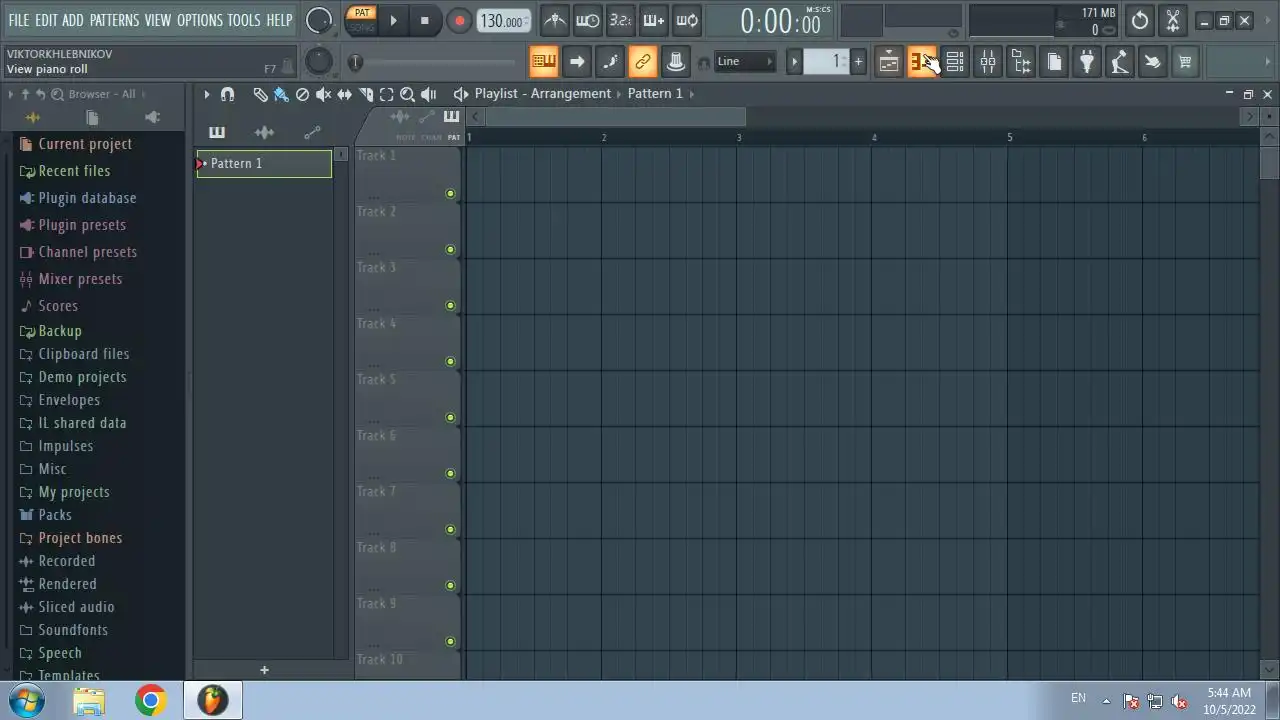Screen dimensions: 1280x720
Task: Show automation clips tab in picker panel
Action: click(312, 132)
